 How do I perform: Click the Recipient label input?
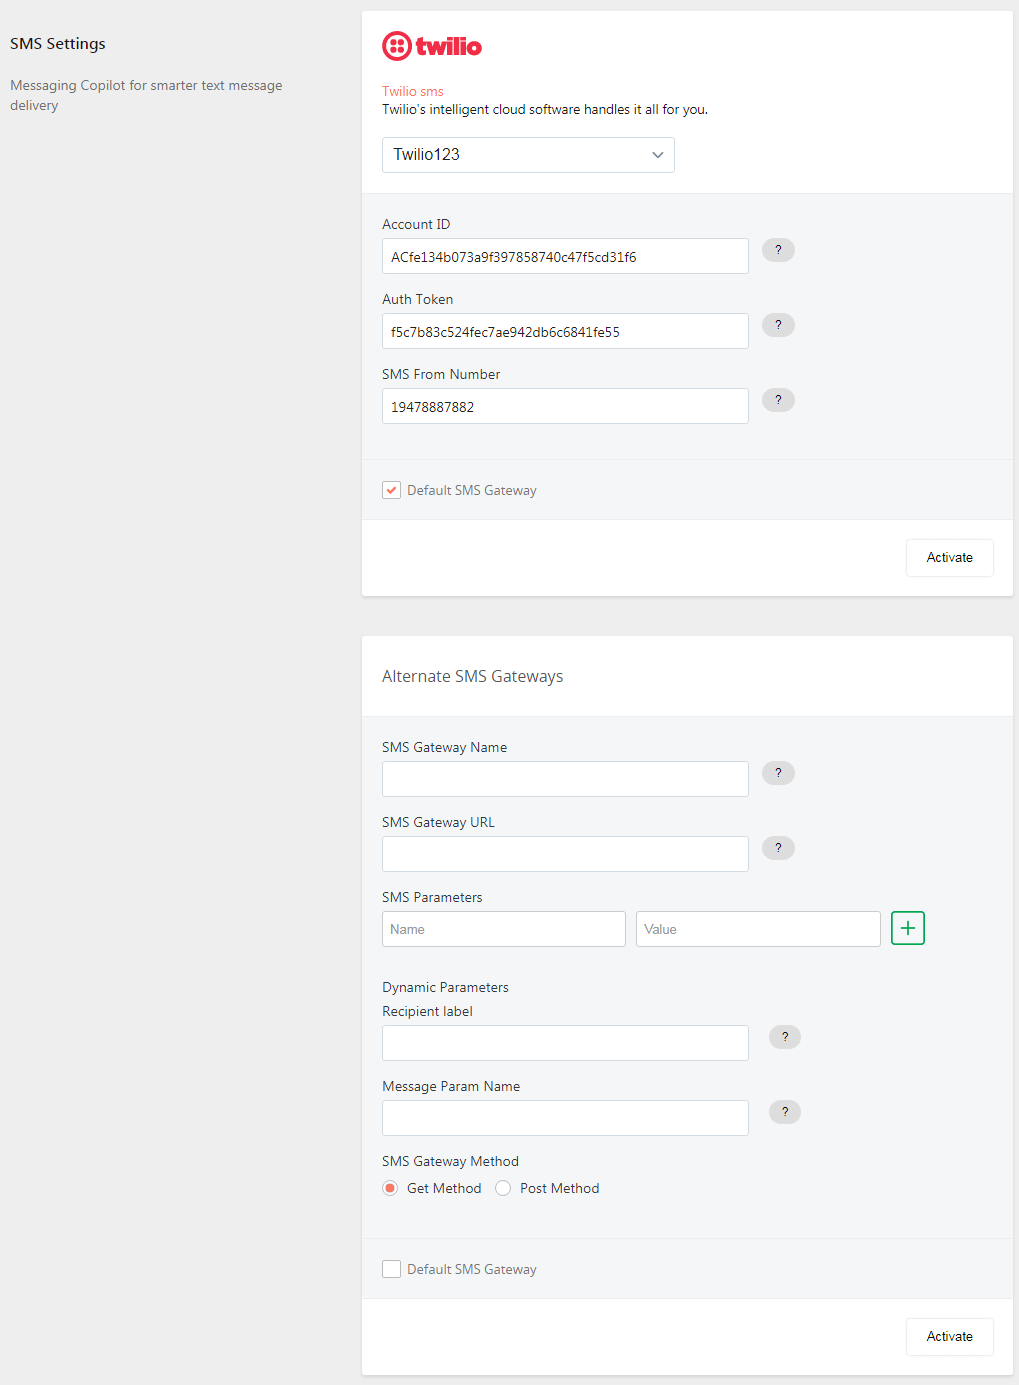[x=565, y=1043]
